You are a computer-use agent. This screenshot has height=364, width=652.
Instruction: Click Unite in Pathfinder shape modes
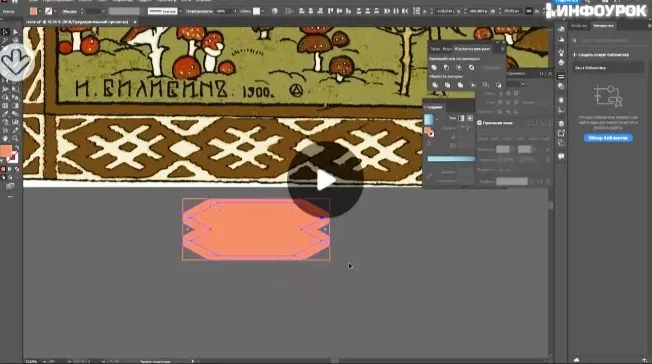(x=434, y=67)
